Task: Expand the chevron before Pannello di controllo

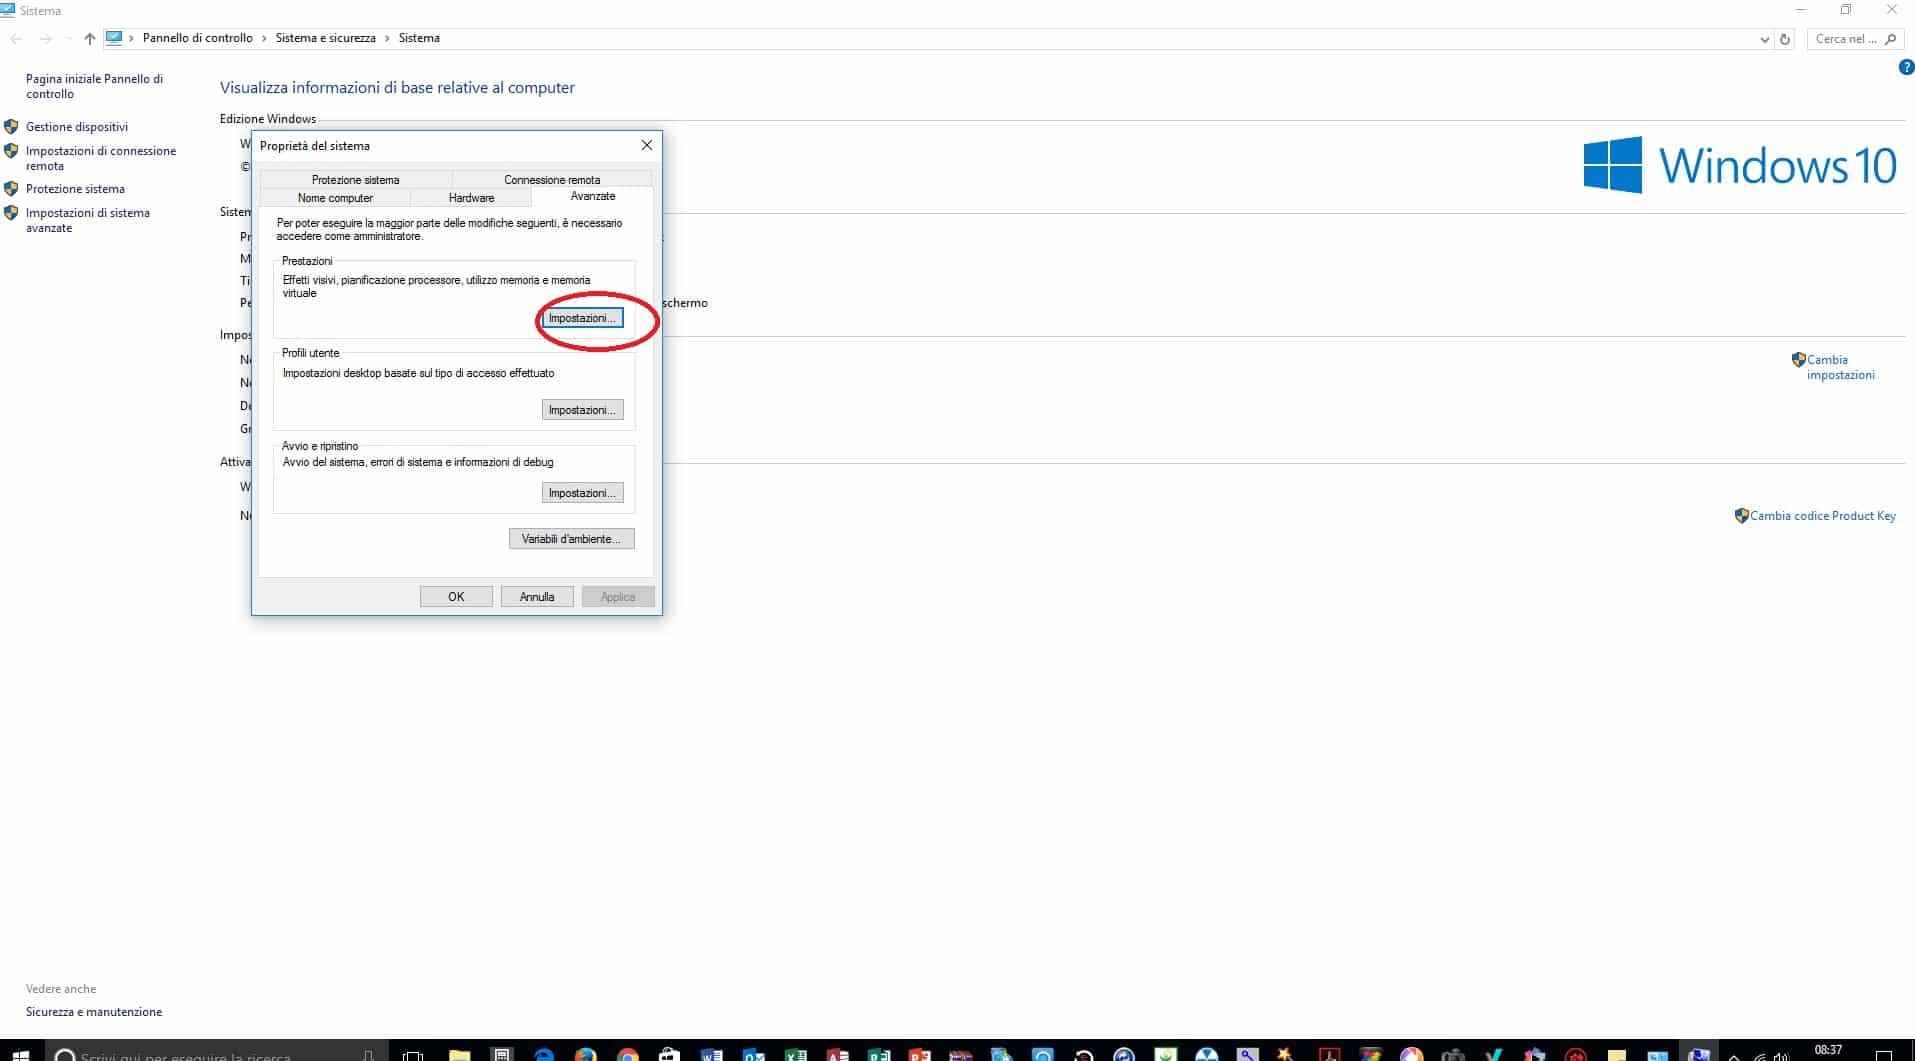Action: (131, 38)
